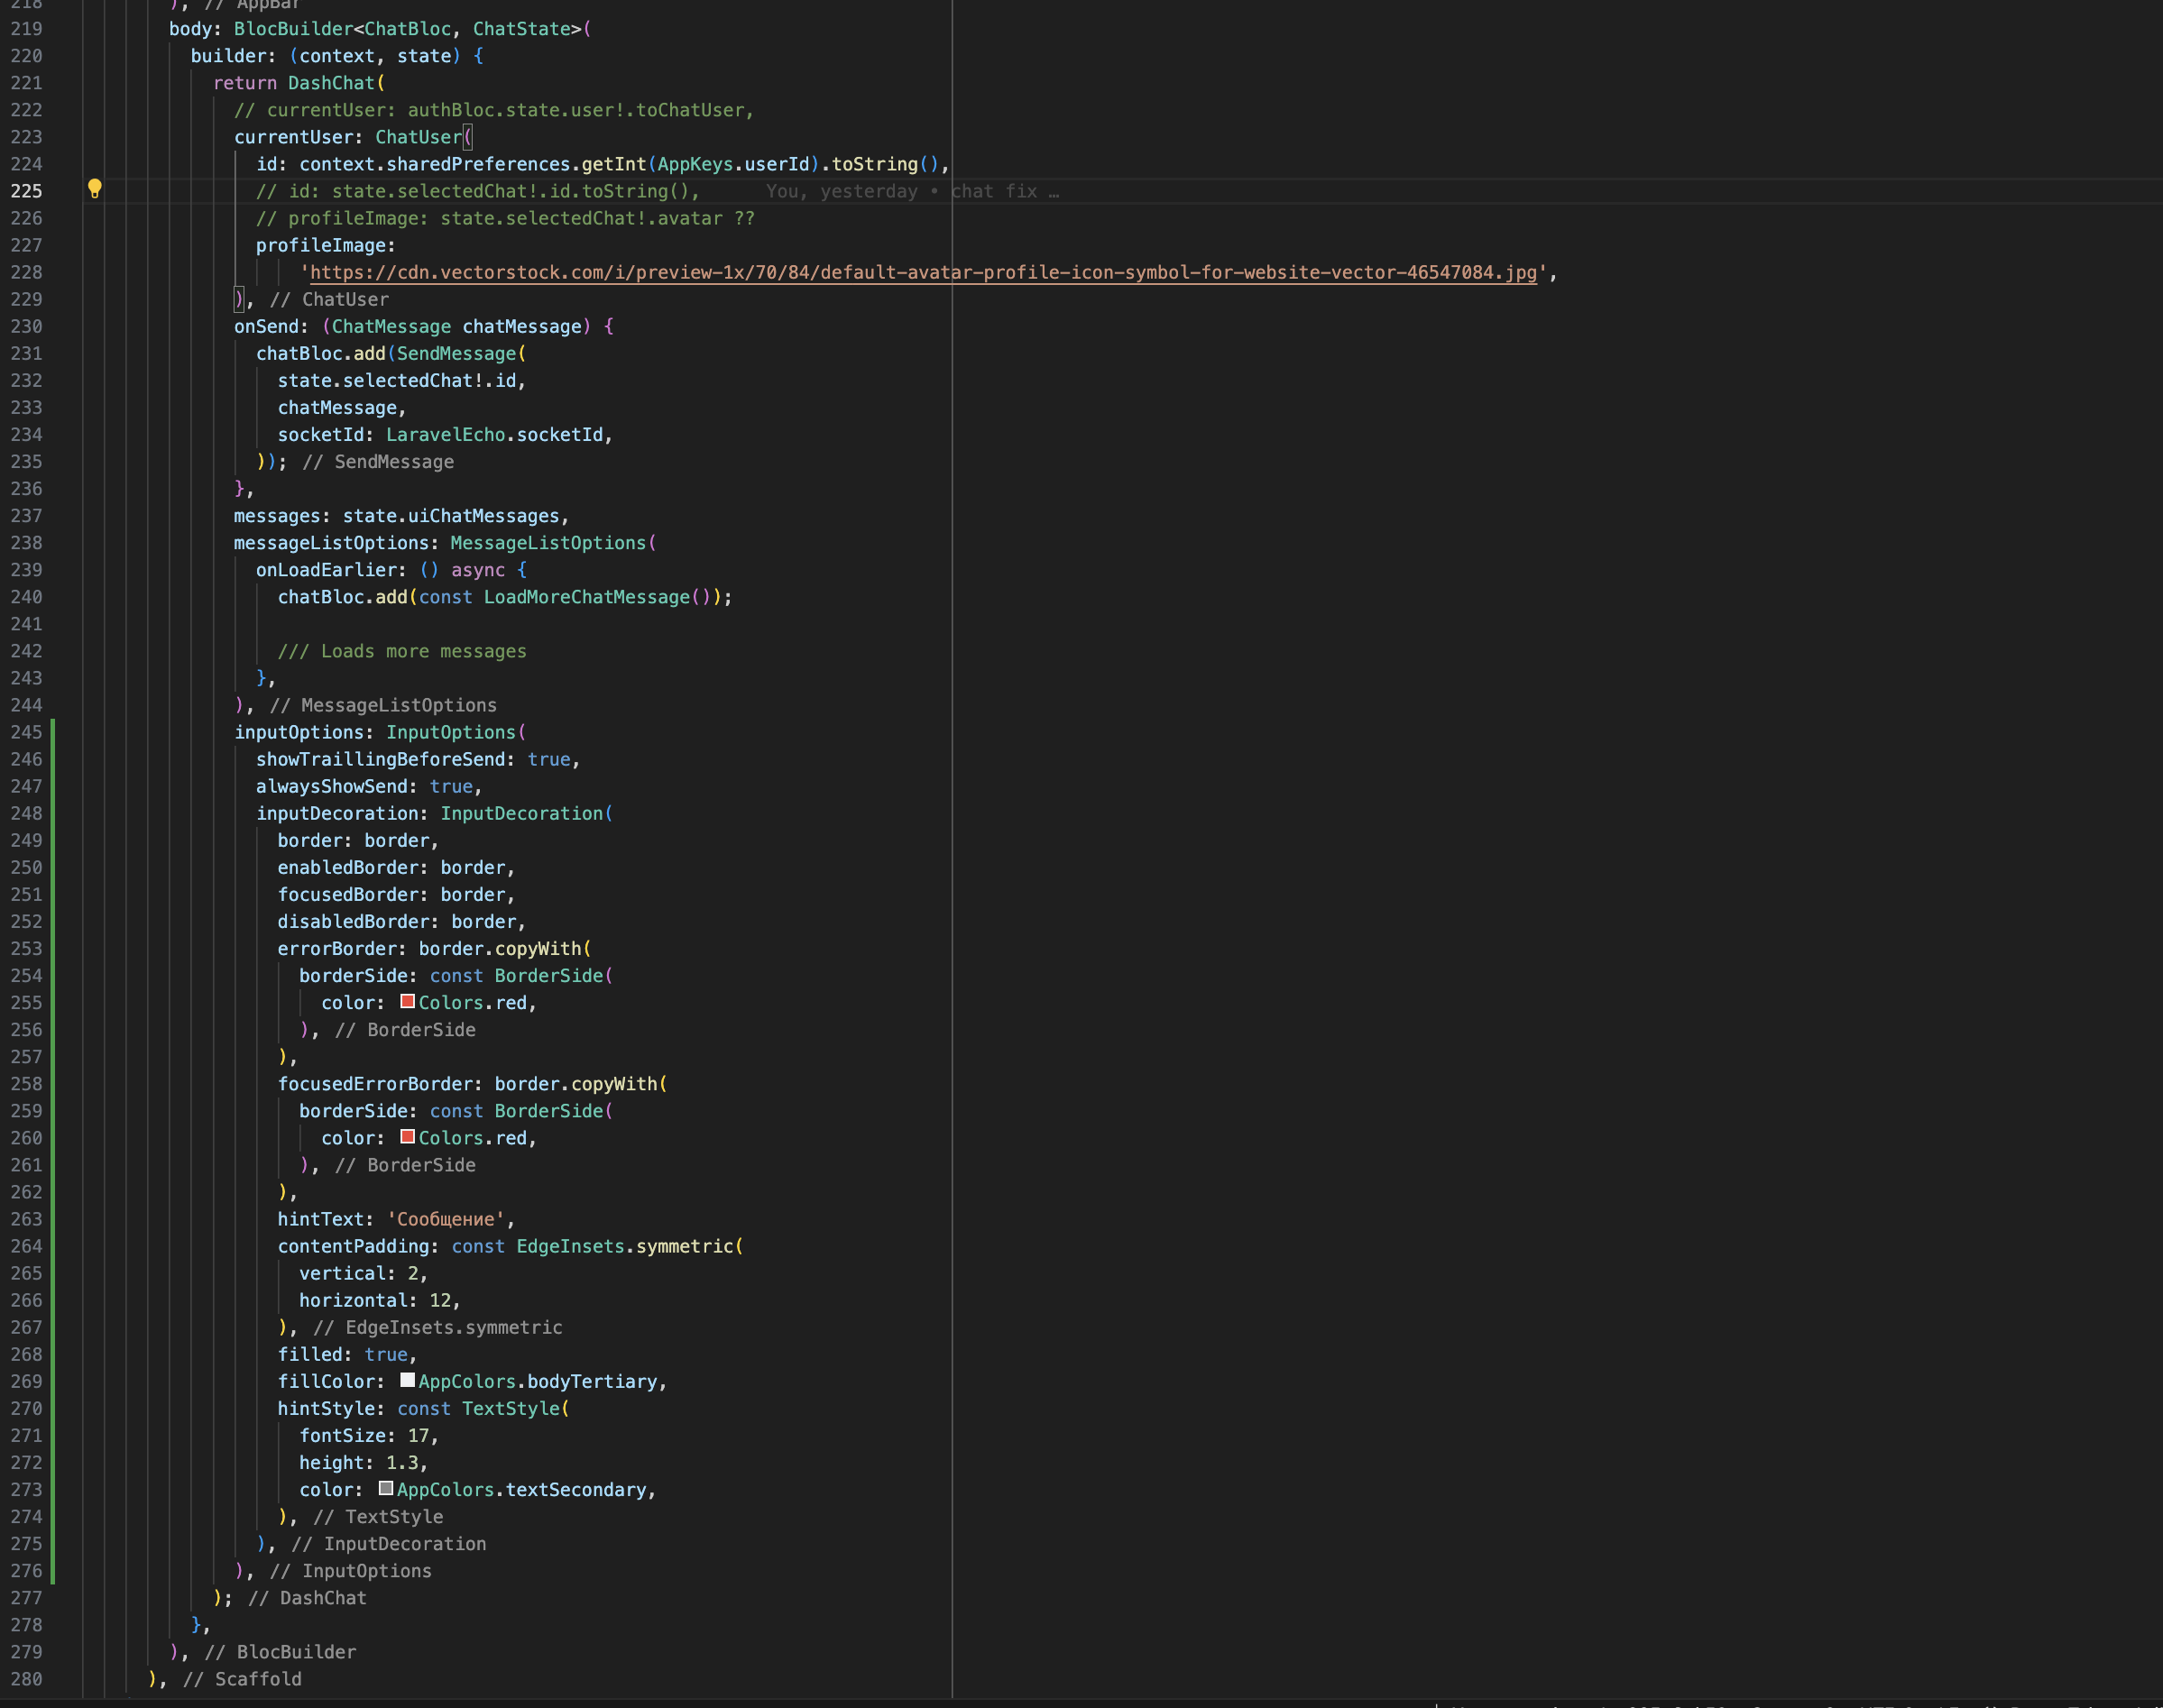Click the InputDecoration constructor on line 248

(x=524, y=813)
